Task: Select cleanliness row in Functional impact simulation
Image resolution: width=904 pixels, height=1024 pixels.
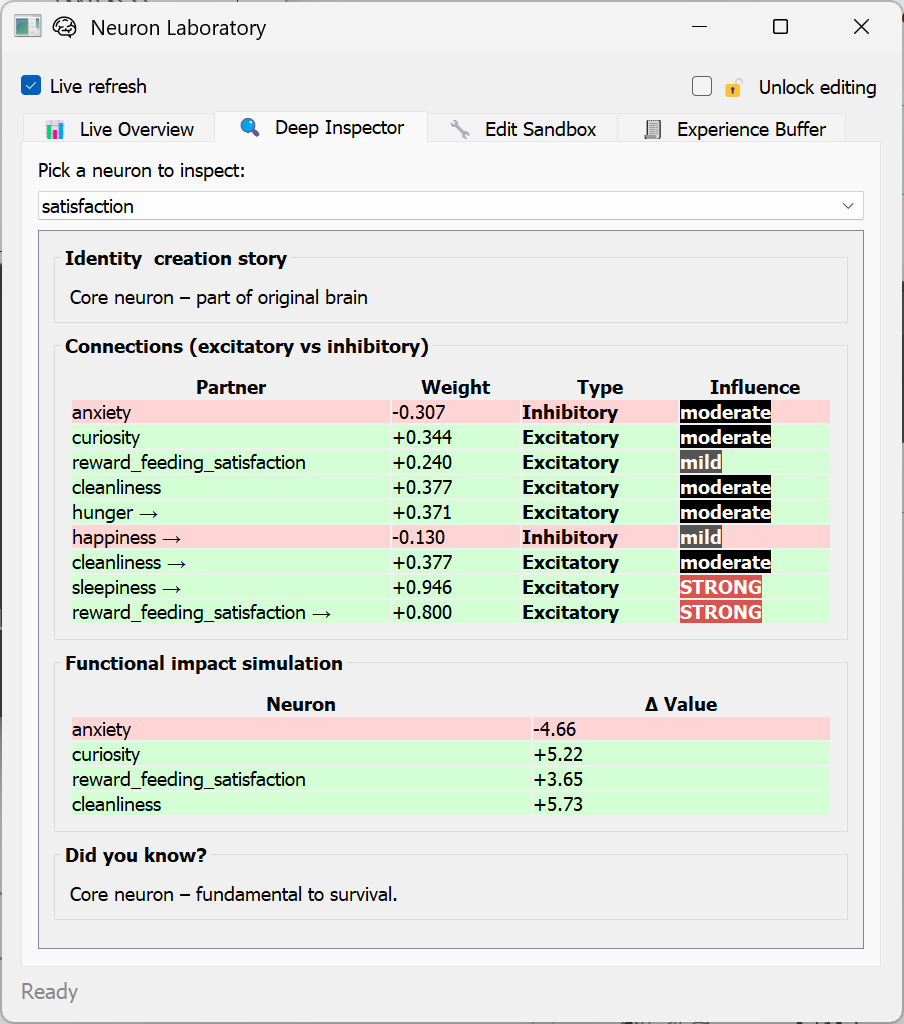Action: click(x=451, y=804)
